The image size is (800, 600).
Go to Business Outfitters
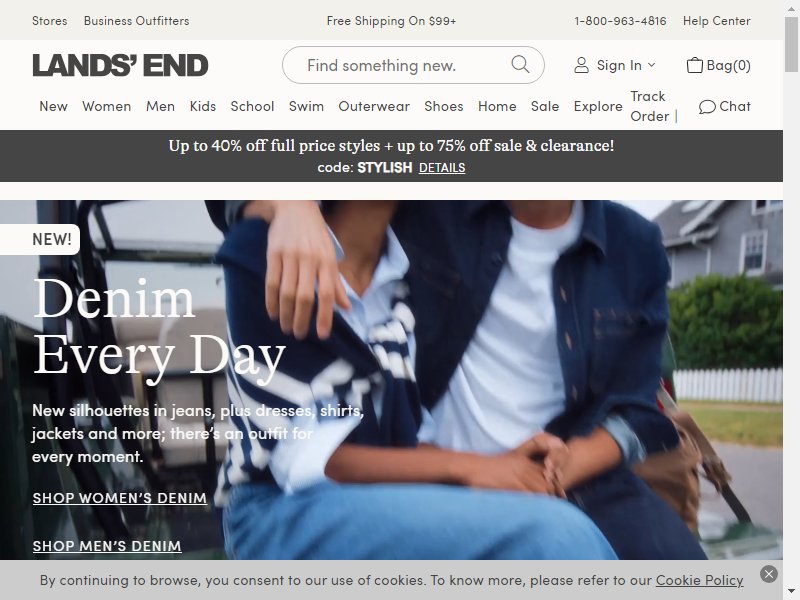tap(136, 21)
